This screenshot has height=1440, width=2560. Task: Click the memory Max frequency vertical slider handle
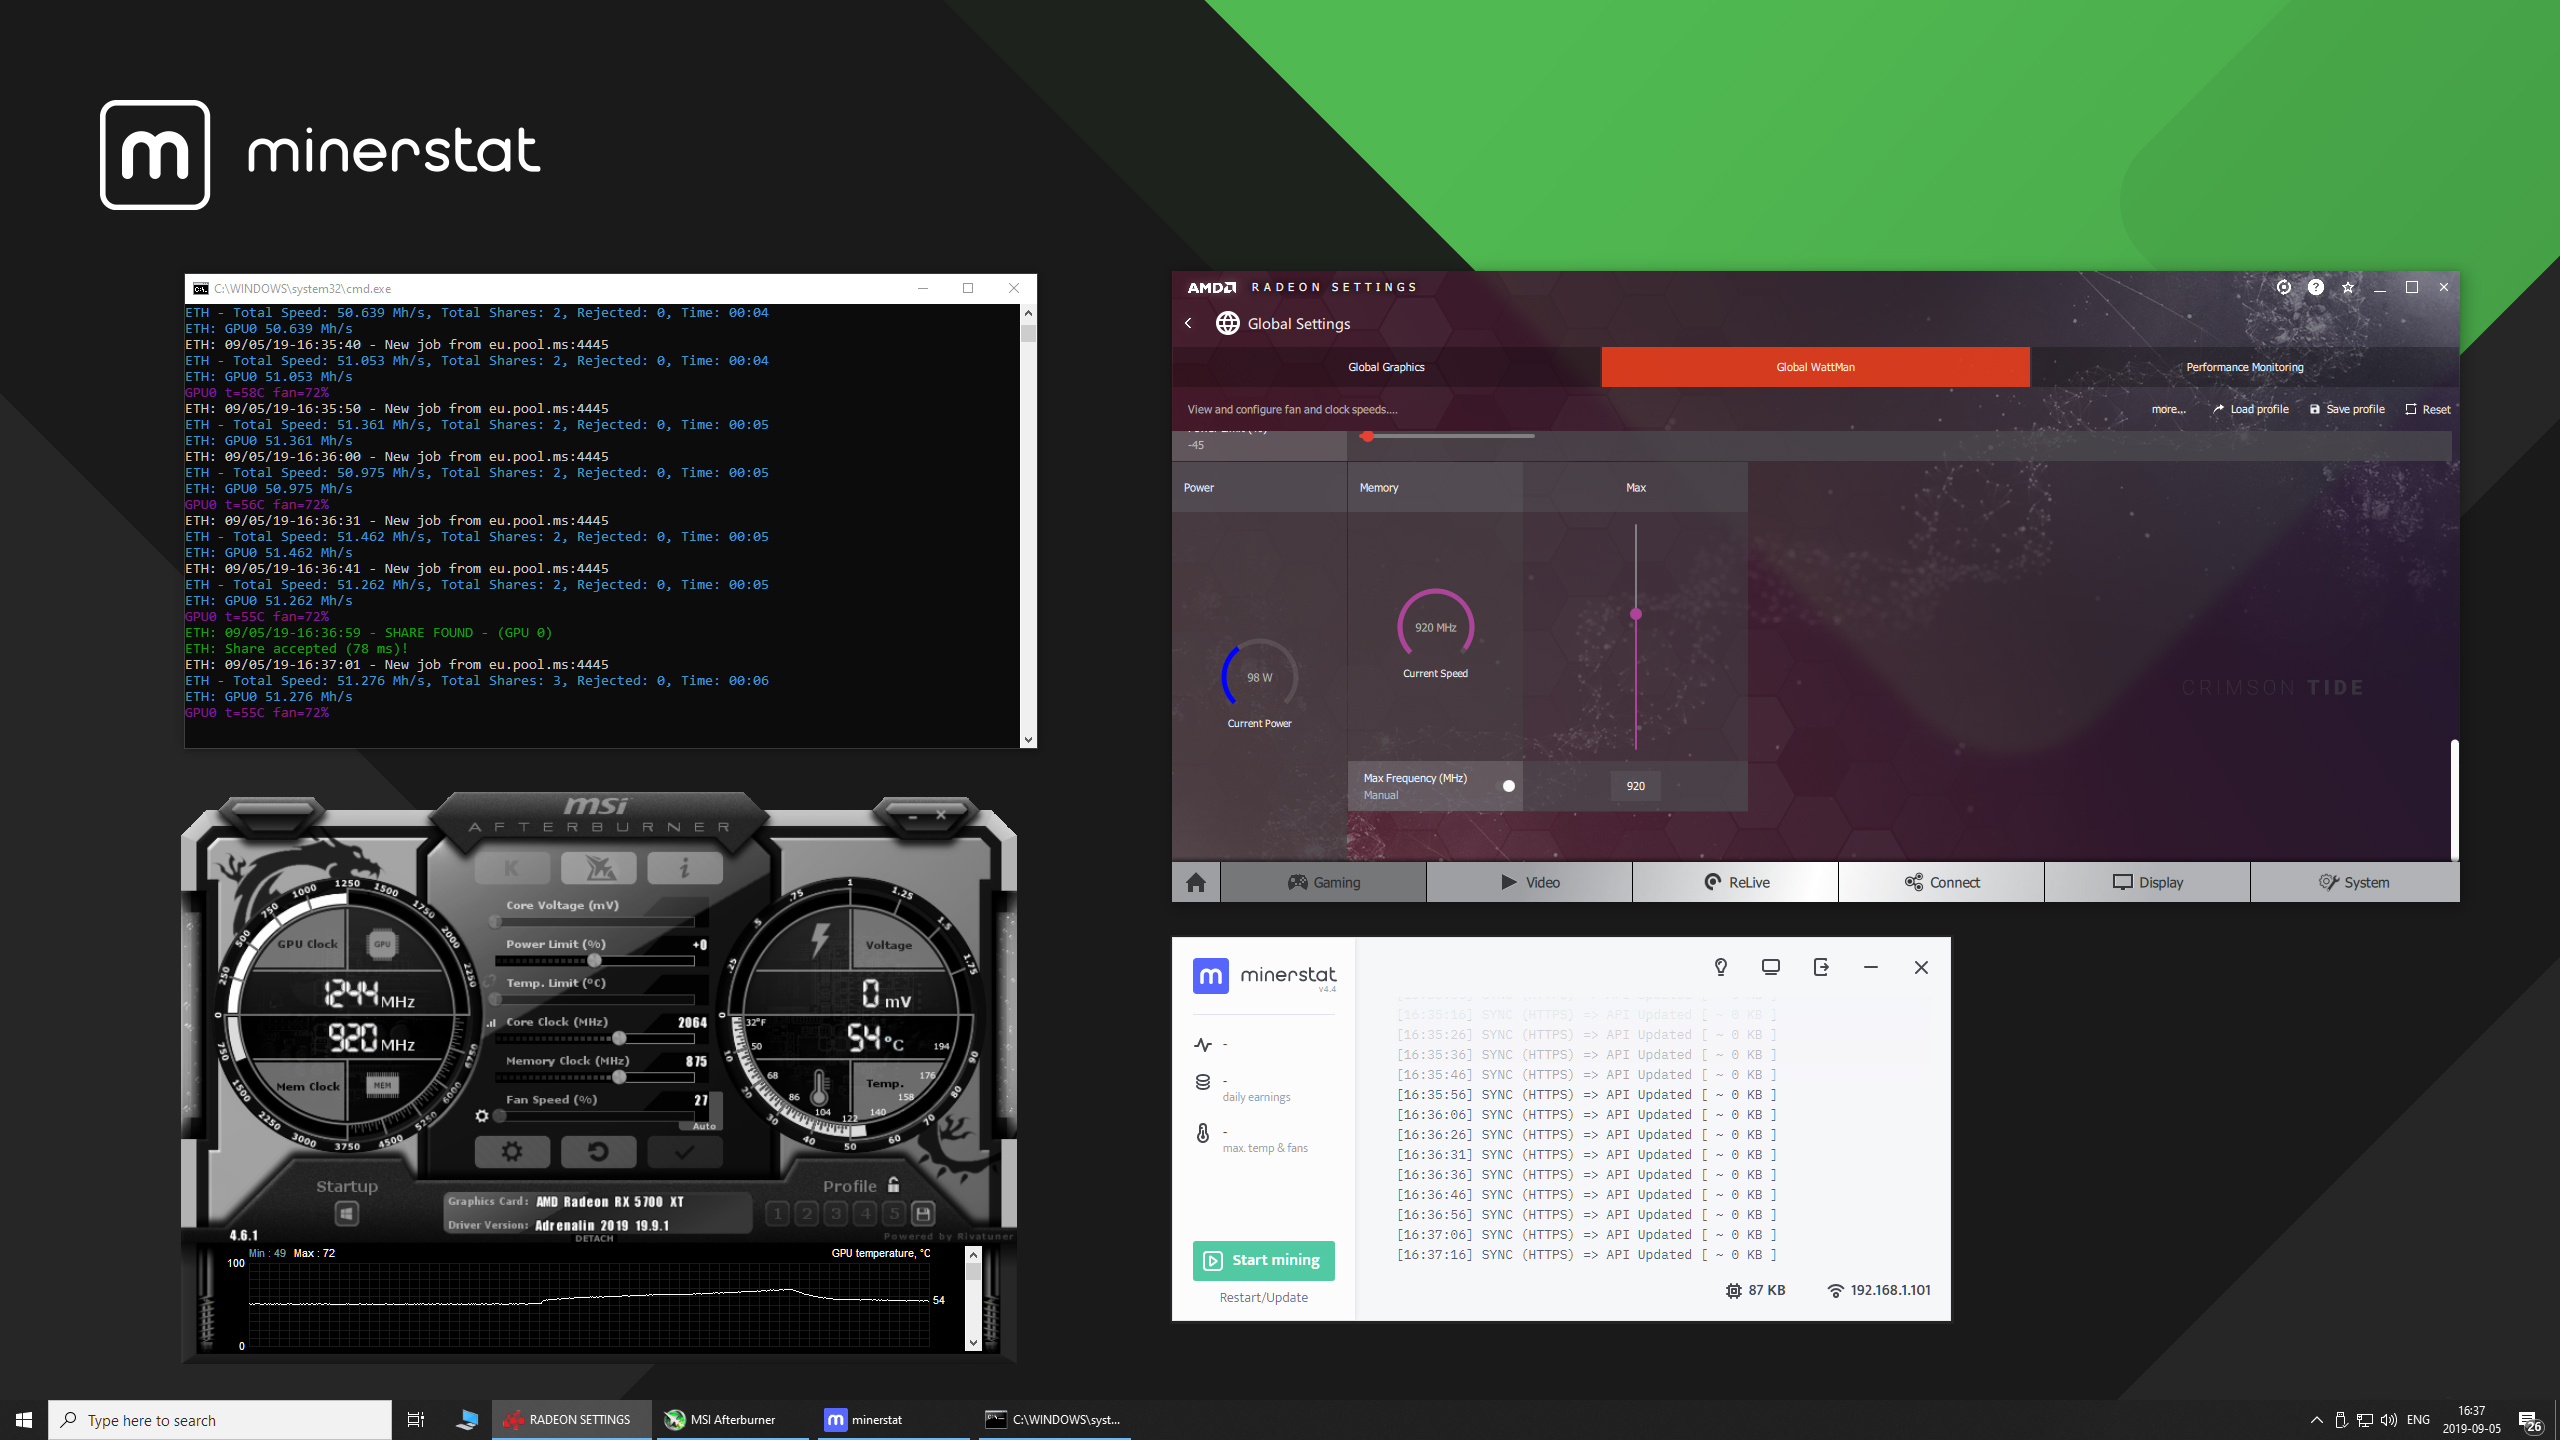(x=1636, y=614)
